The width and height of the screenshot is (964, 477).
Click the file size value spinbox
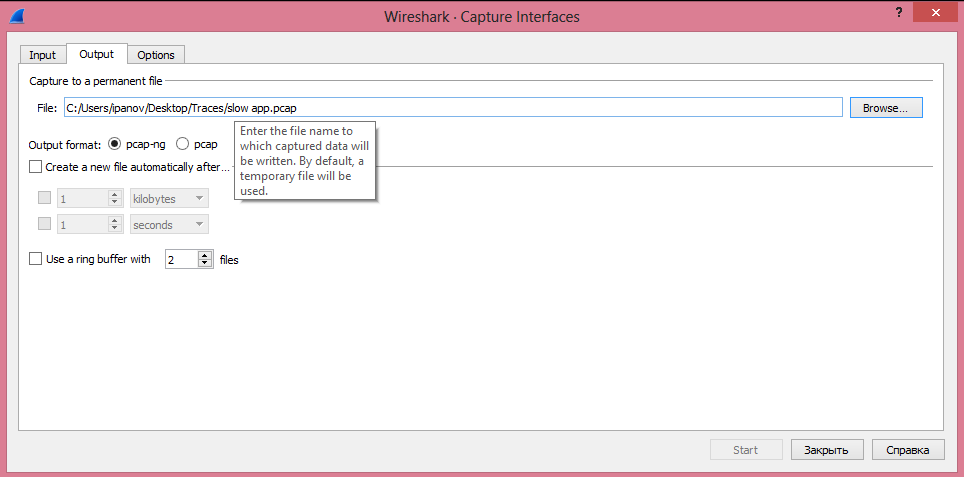click(x=84, y=198)
